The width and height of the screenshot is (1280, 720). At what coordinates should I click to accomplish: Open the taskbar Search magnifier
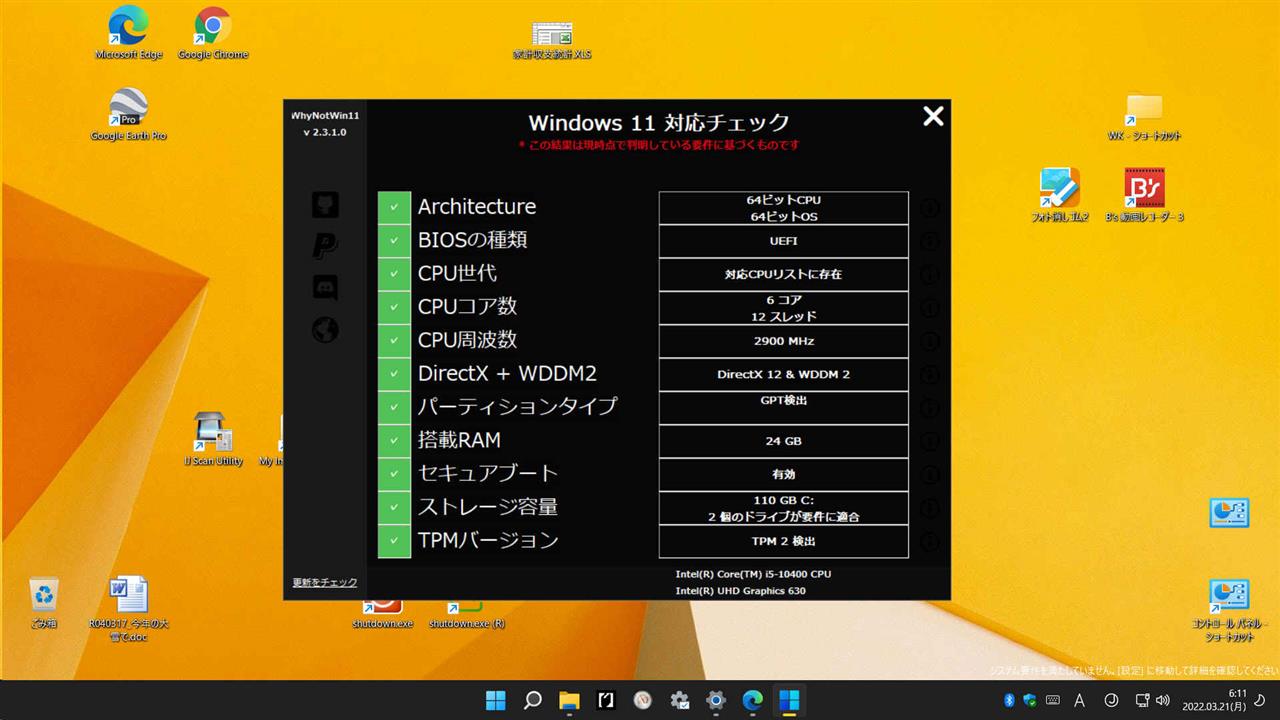[532, 700]
